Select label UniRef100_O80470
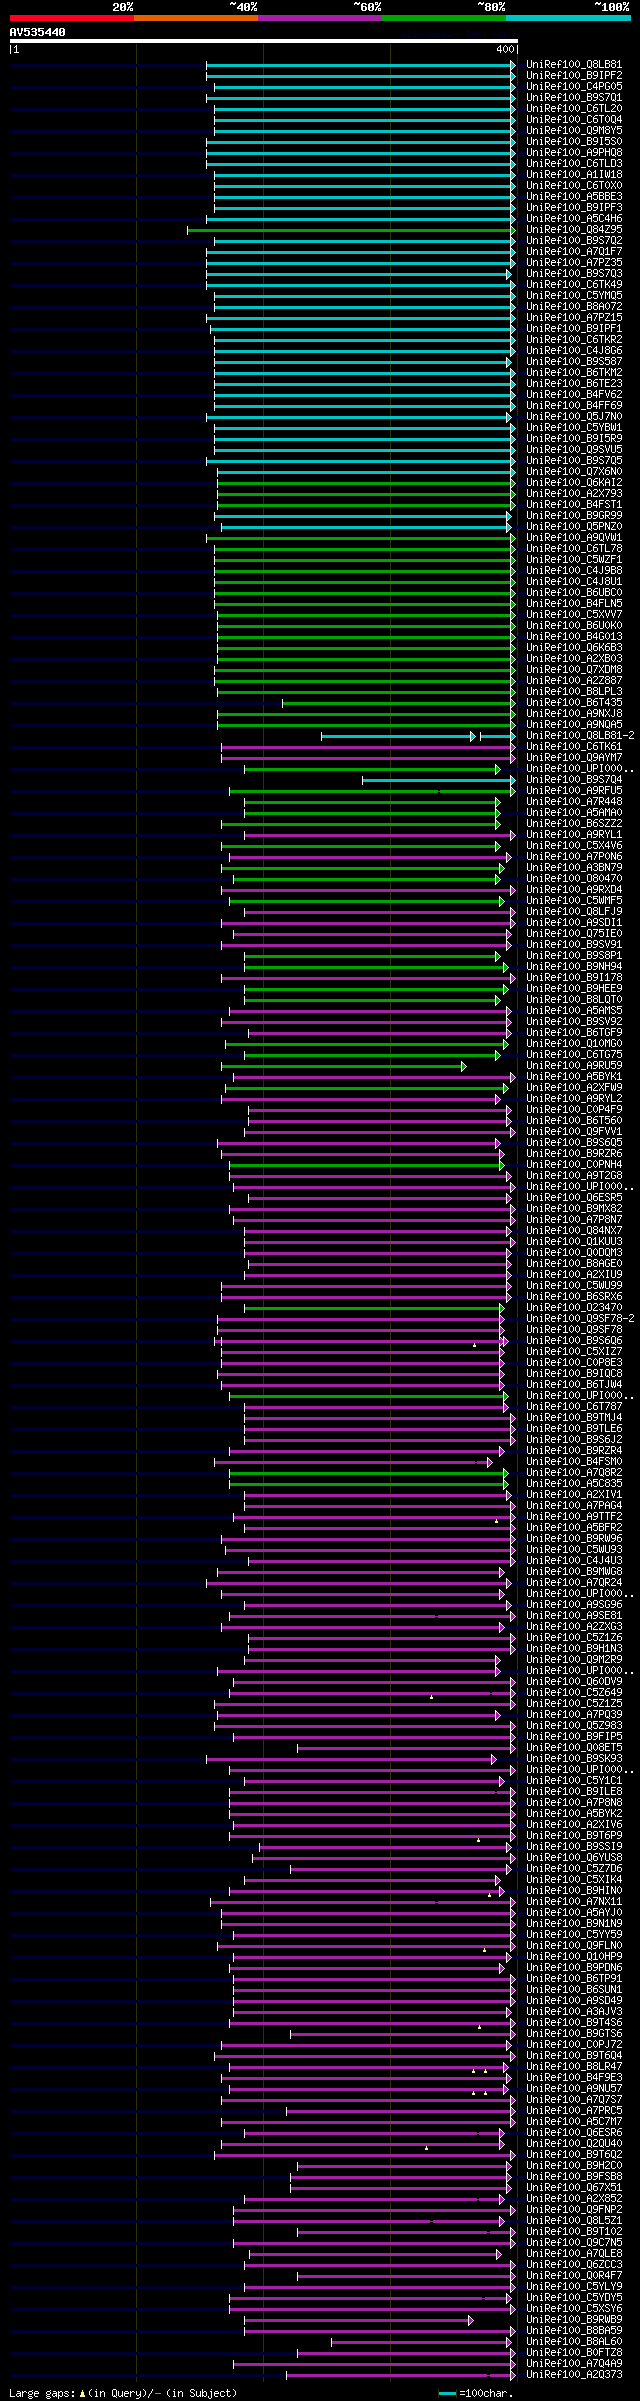Viewport: 640px width, 2401px height. pos(574,879)
